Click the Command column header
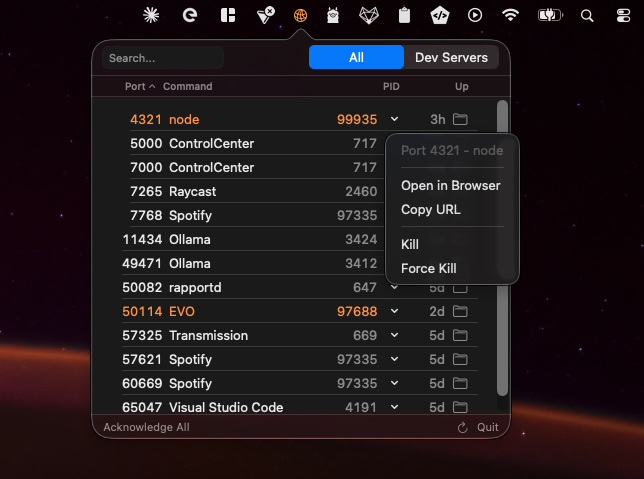This screenshot has height=479, width=644. [x=188, y=86]
